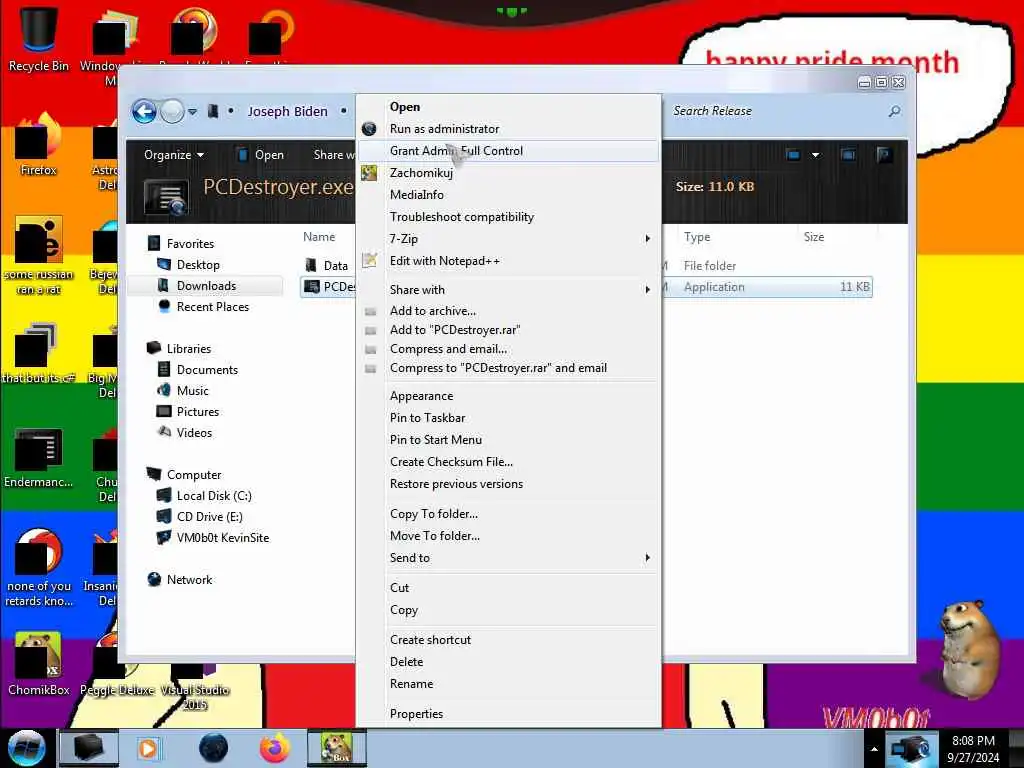Image resolution: width=1024 pixels, height=768 pixels.
Task: Choose Copy To folder... entry
Action: (509, 514)
